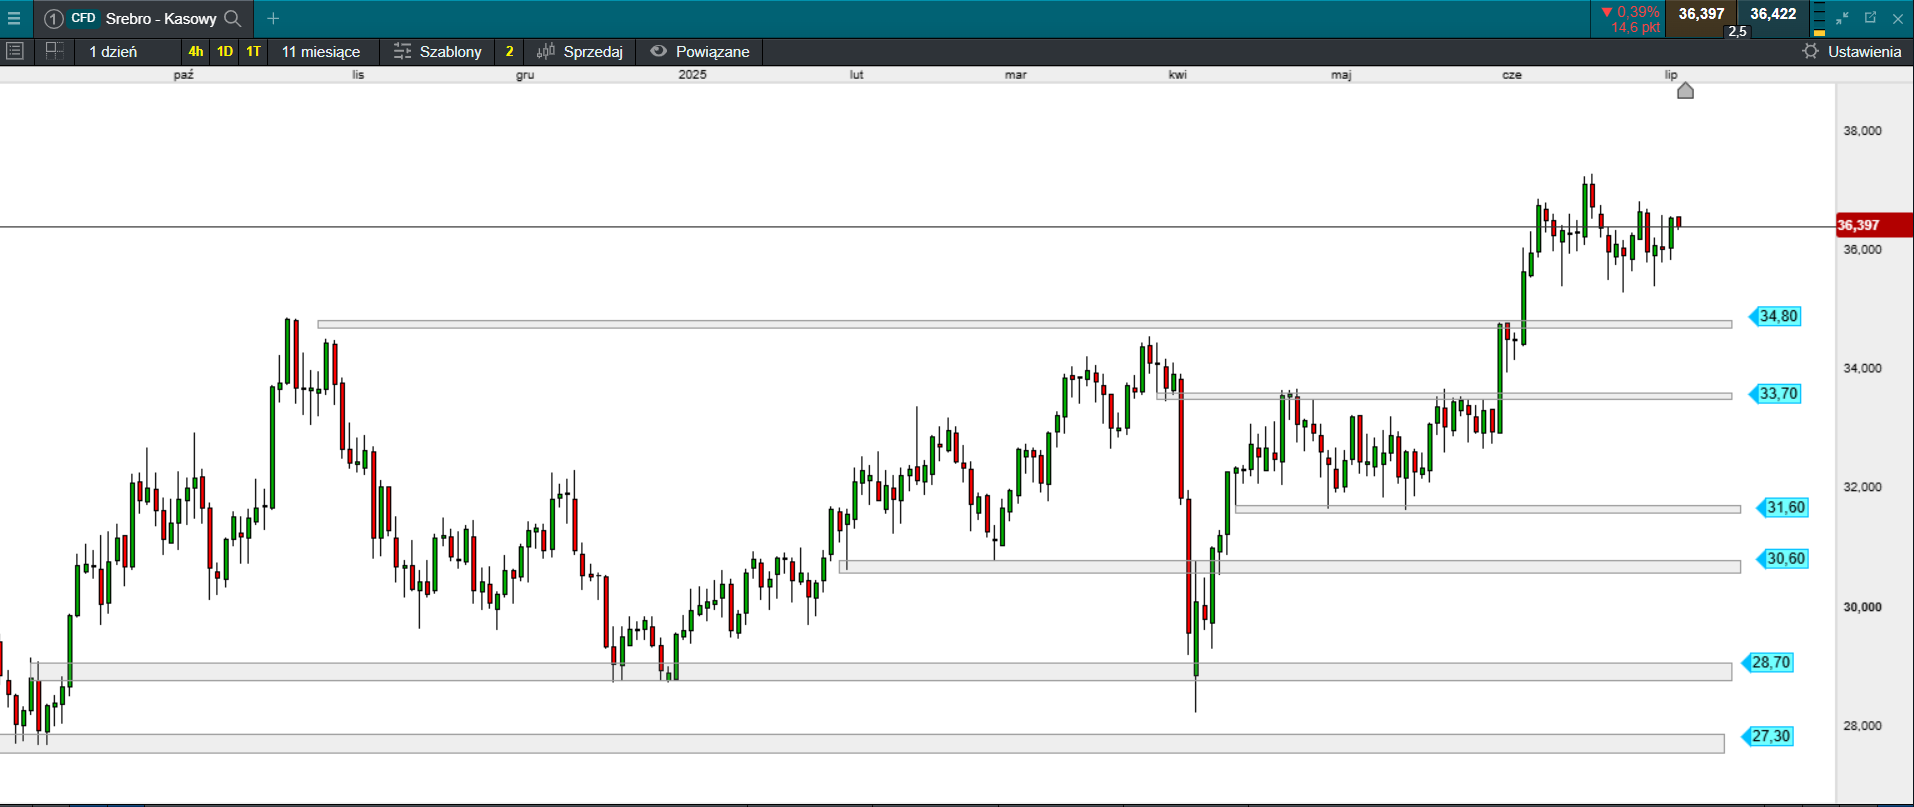
Task: Click the cze month label
Action: (x=1512, y=75)
